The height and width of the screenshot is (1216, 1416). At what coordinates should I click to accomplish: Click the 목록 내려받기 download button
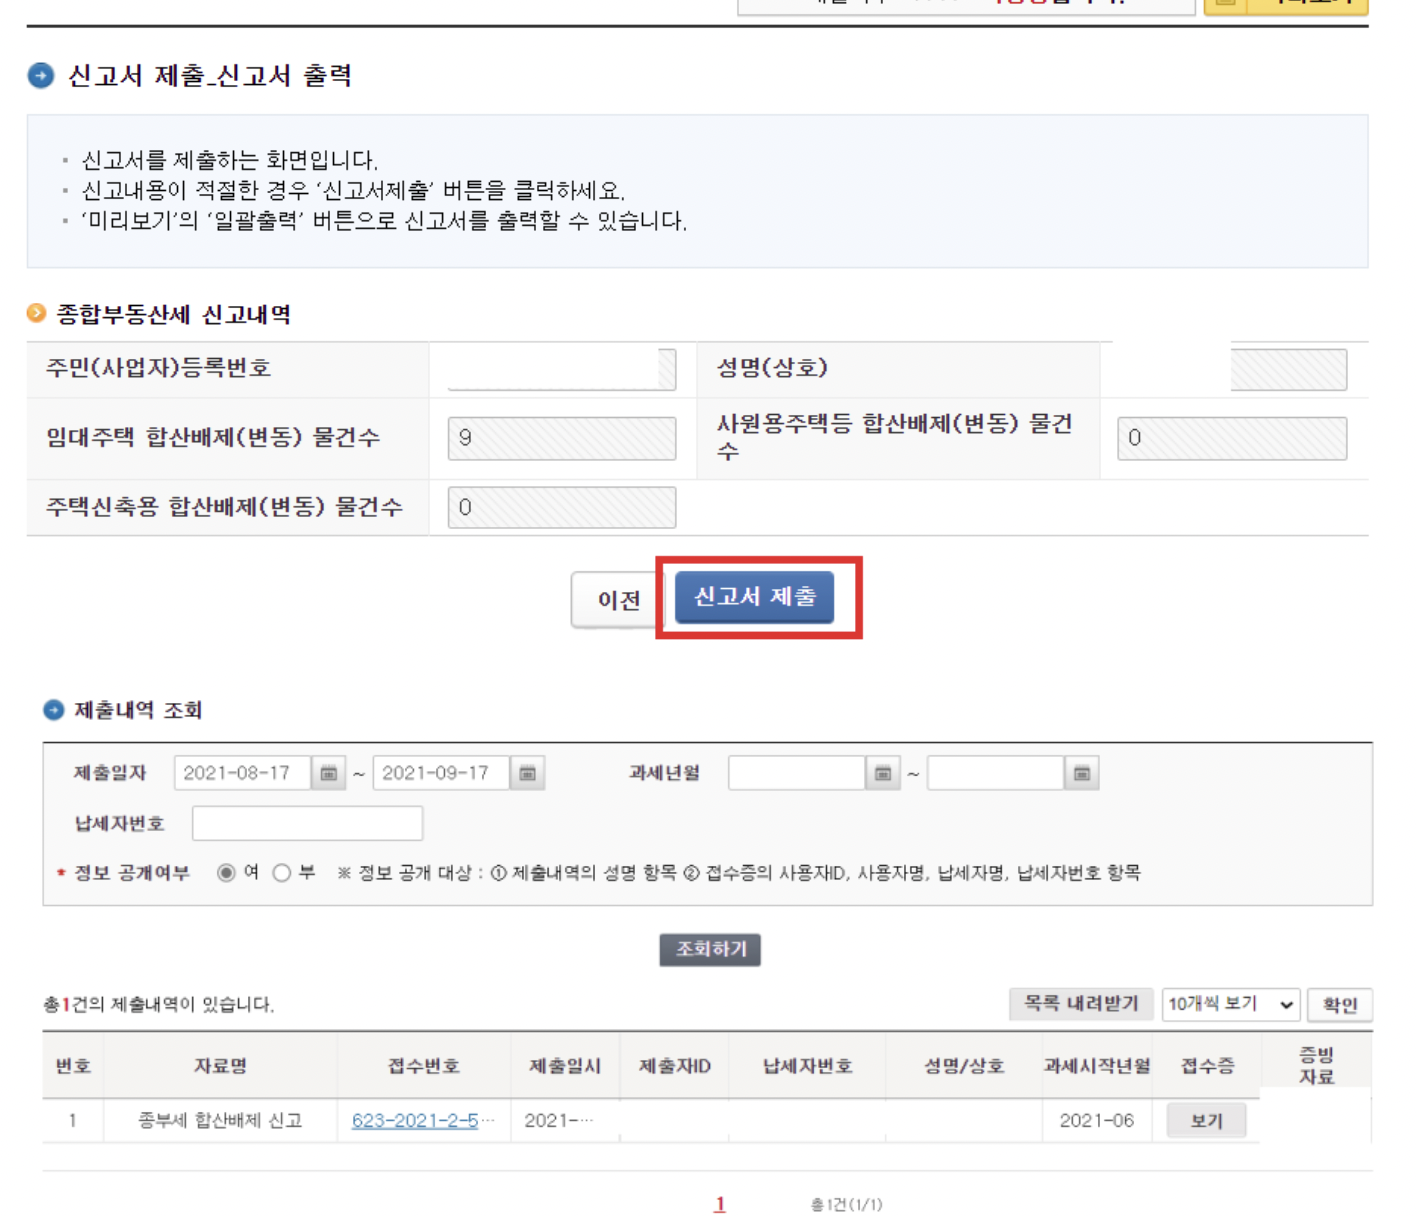click(1081, 1004)
